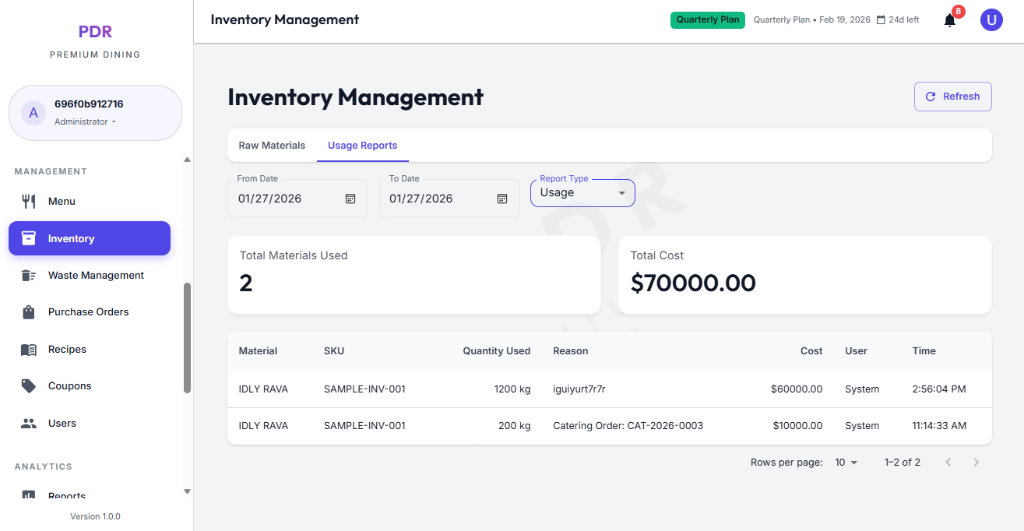Click the sidebar vertical scrollbar
The image size is (1024, 531).
(x=187, y=338)
